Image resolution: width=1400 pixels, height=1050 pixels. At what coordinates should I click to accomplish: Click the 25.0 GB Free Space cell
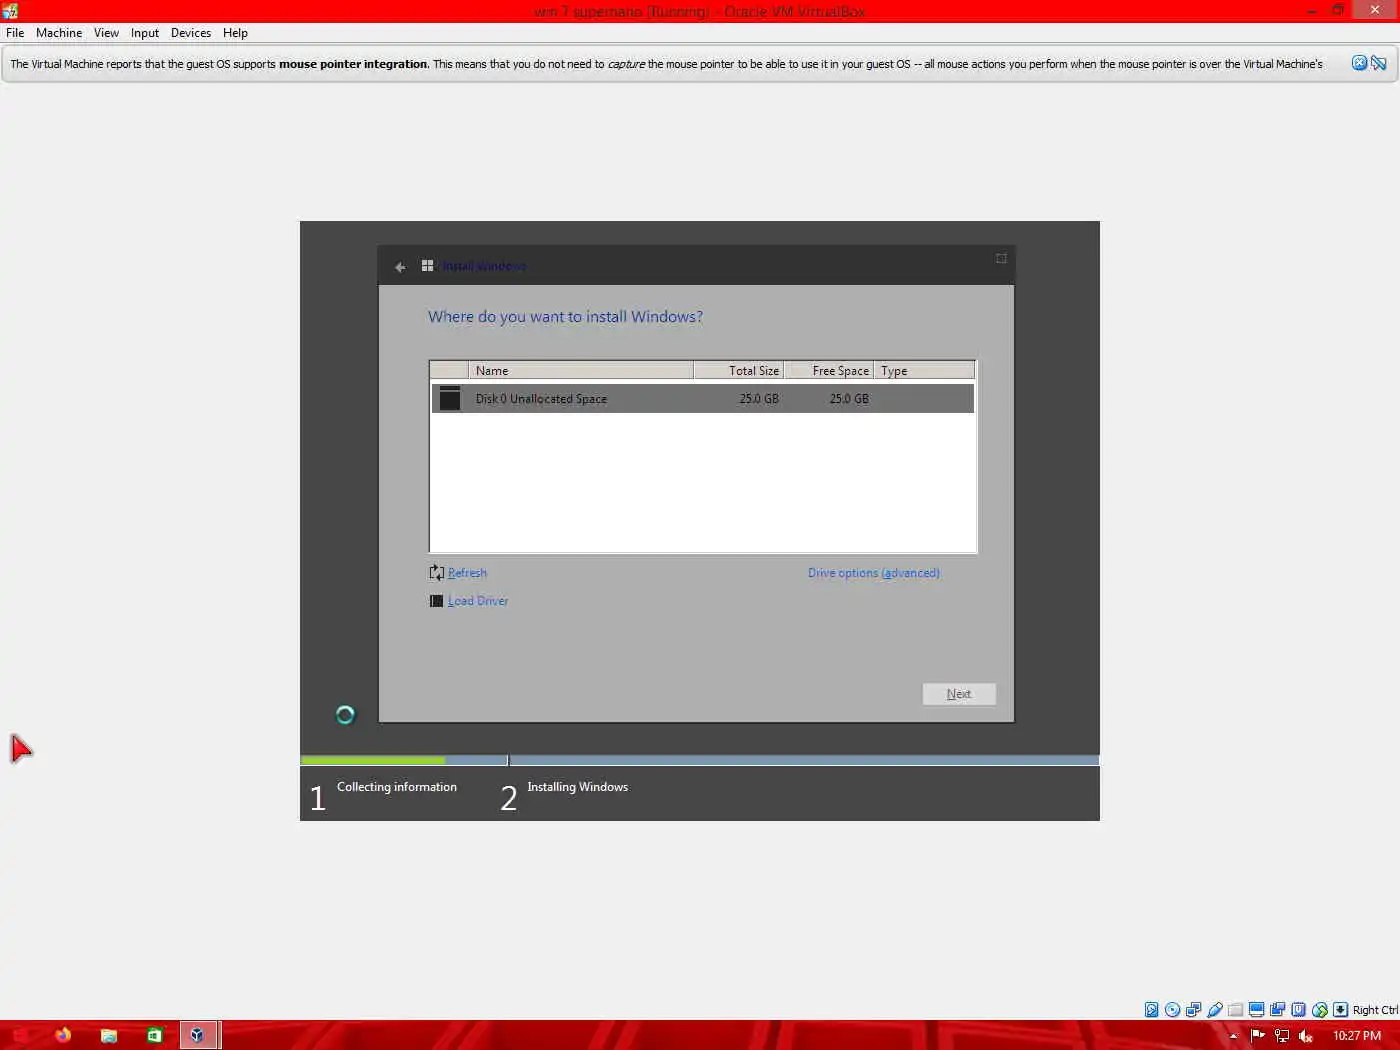coord(849,398)
